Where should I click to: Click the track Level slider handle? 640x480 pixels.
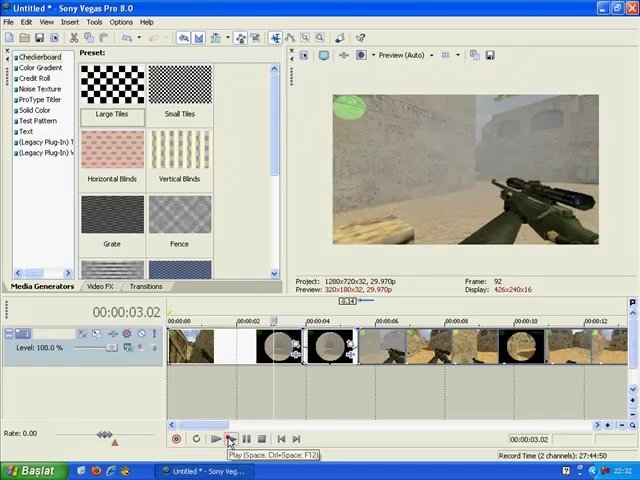click(x=111, y=348)
